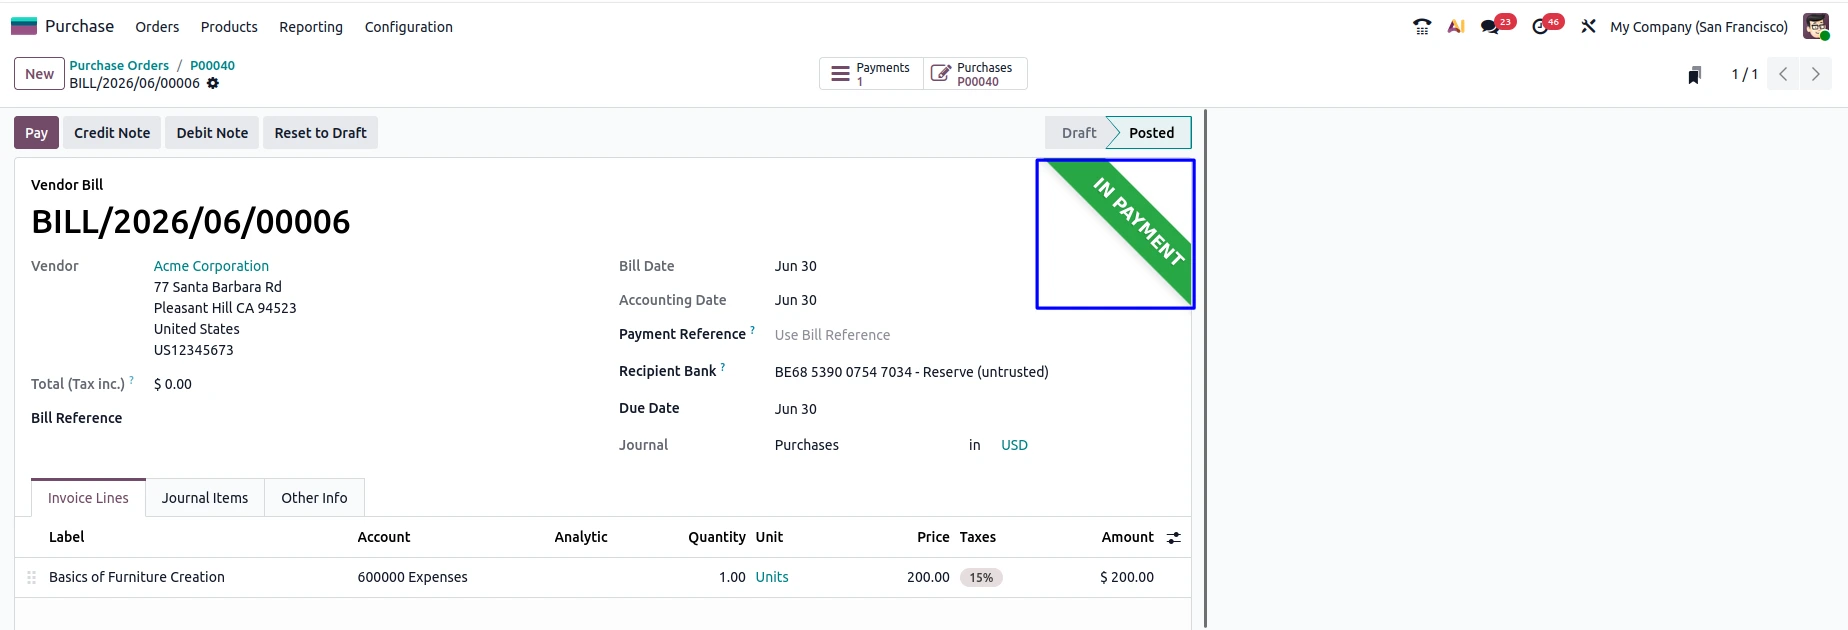Switch to Other Info tab

(x=314, y=498)
